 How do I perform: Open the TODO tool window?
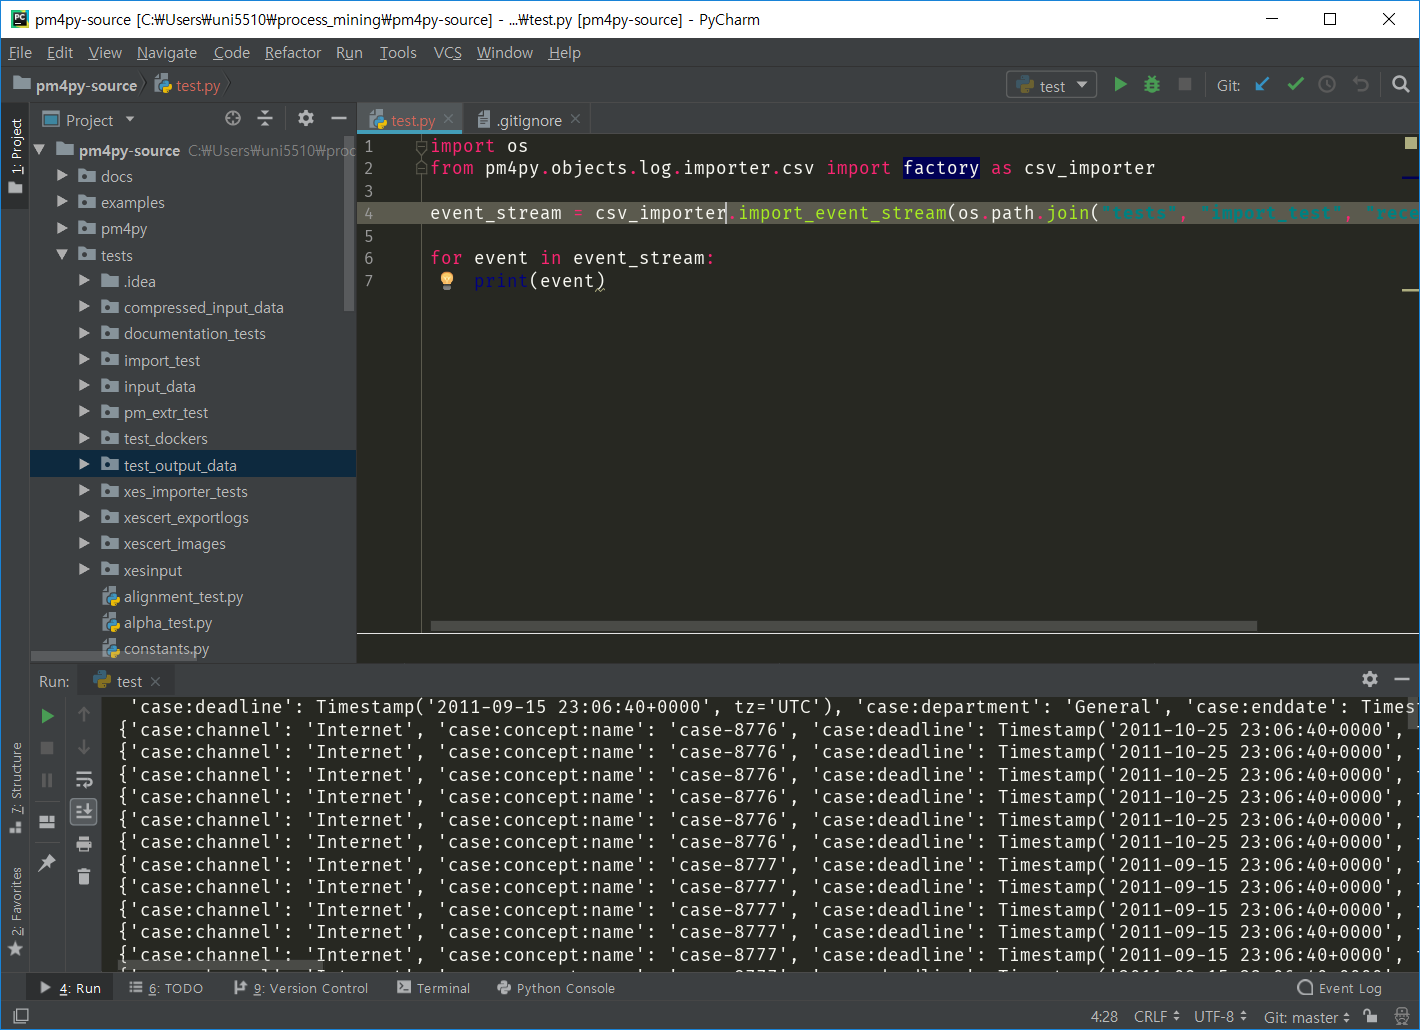click(166, 988)
